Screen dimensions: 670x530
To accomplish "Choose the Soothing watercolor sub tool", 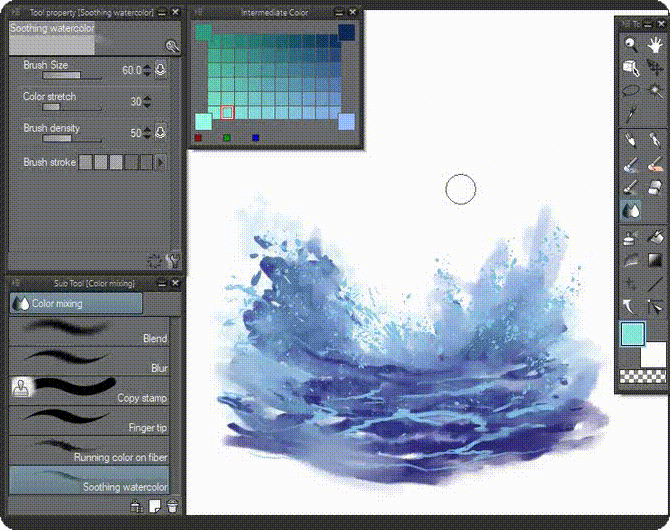I will [89, 480].
